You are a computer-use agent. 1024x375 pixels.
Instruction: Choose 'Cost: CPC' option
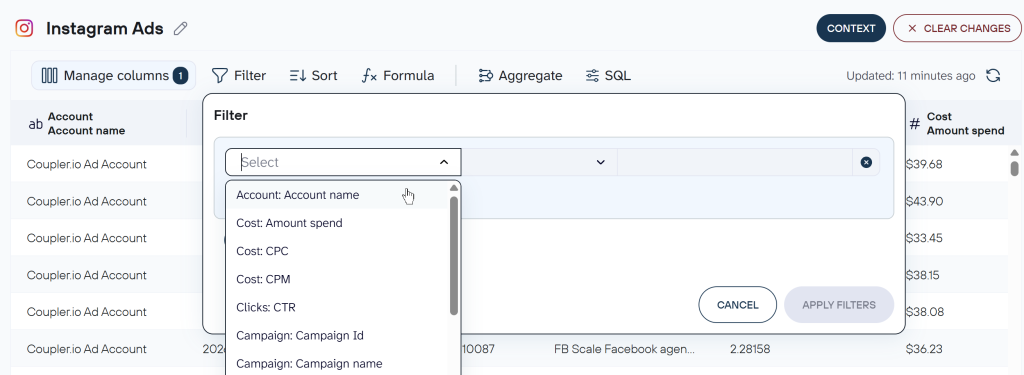click(337, 251)
